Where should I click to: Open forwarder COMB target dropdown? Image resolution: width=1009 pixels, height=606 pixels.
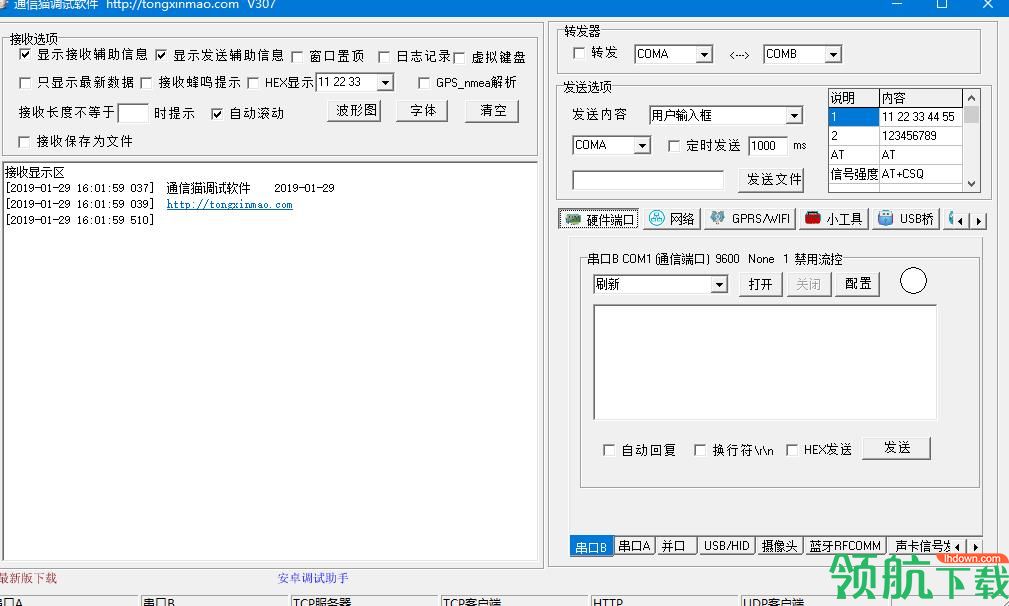(x=833, y=55)
